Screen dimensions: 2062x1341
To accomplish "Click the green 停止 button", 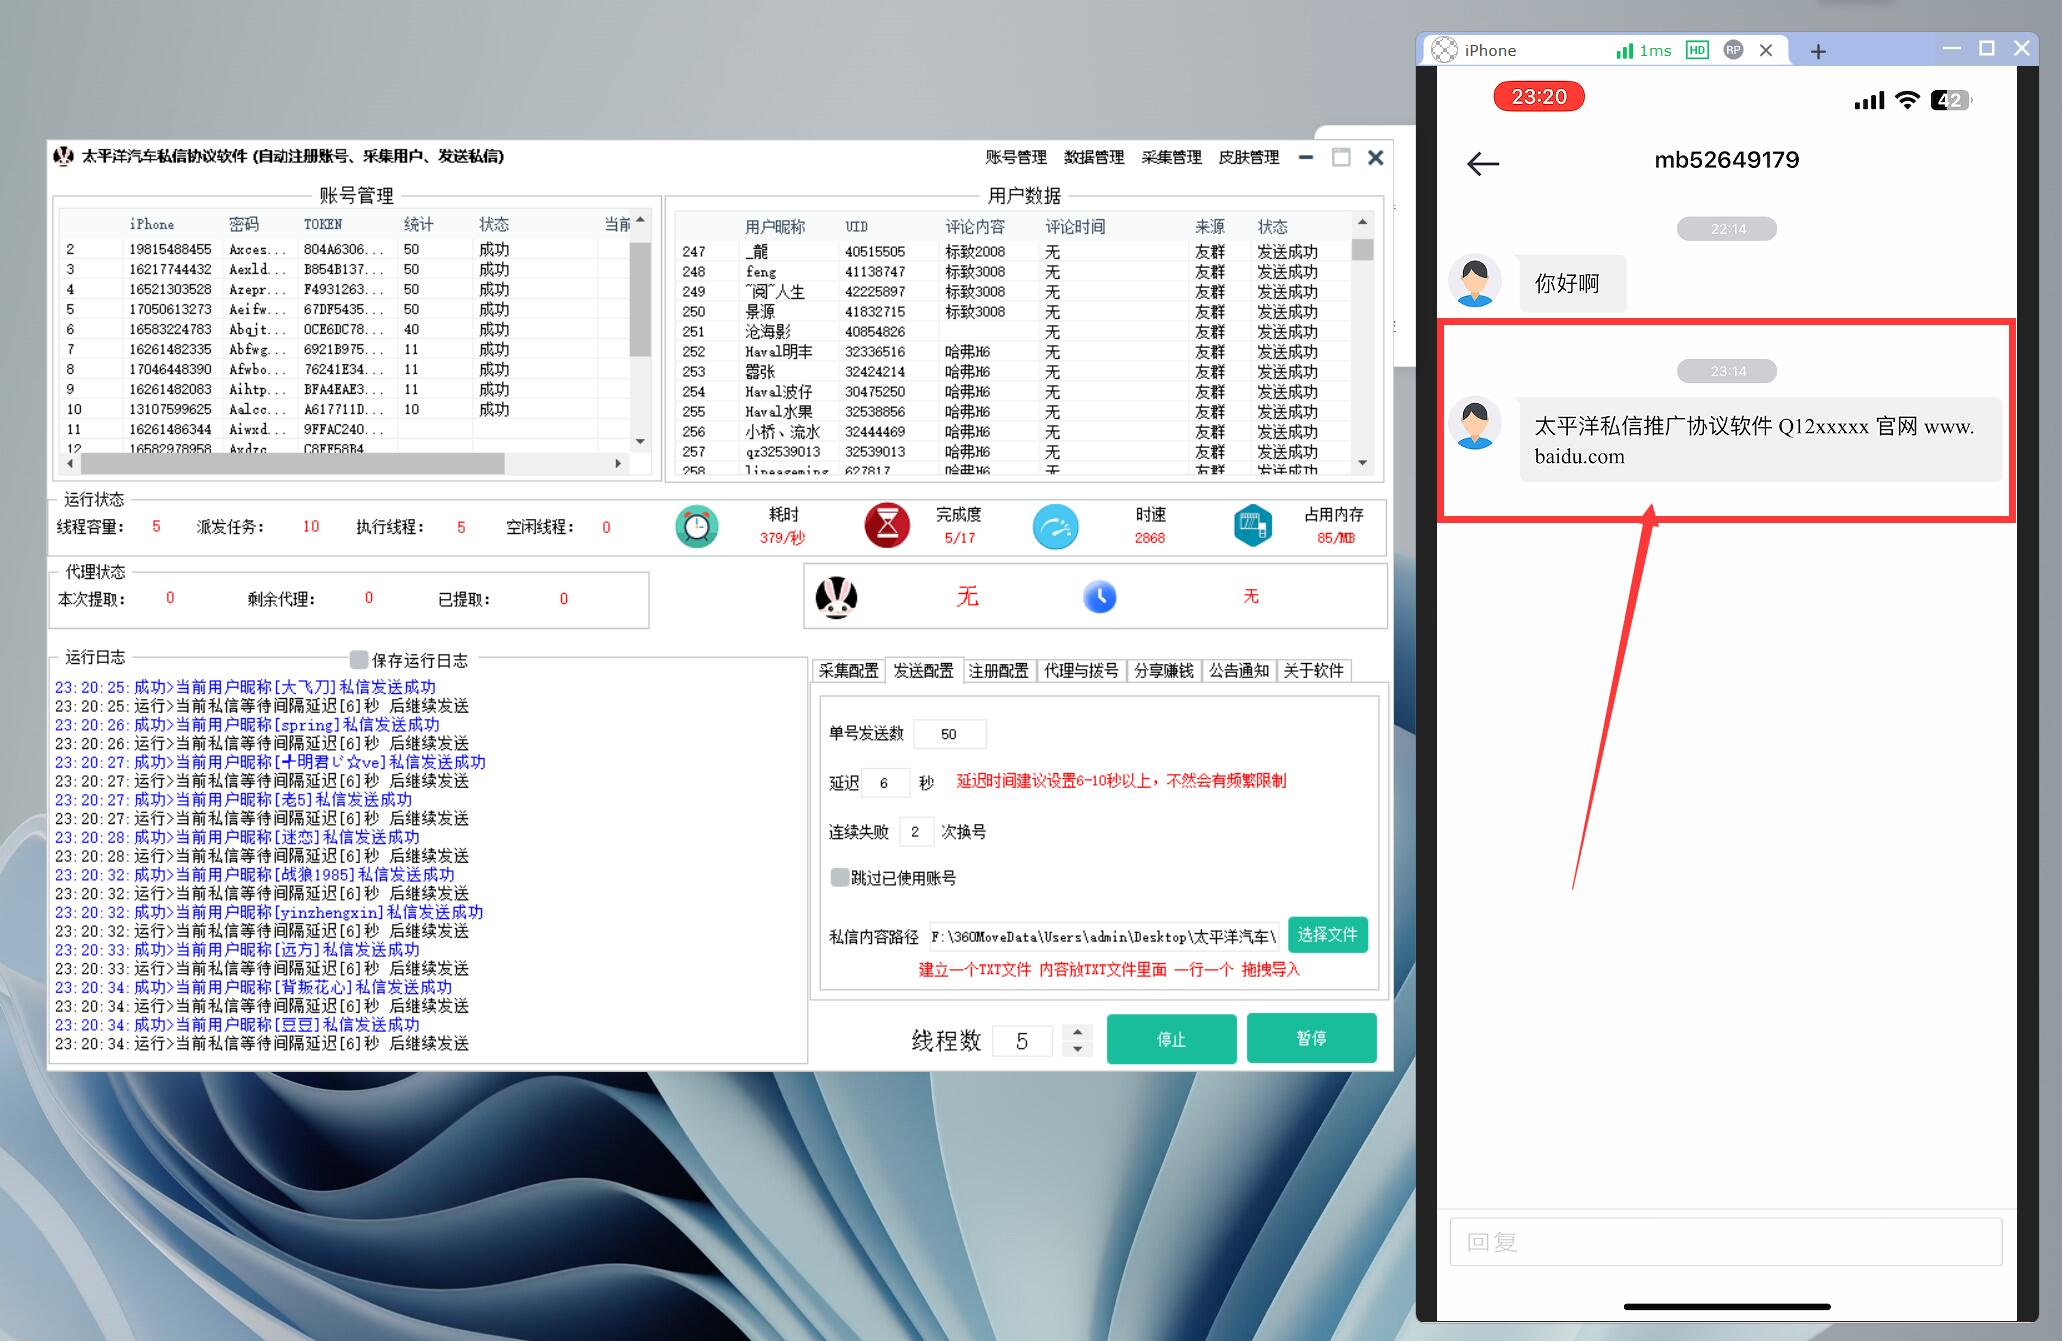I will point(1171,1039).
